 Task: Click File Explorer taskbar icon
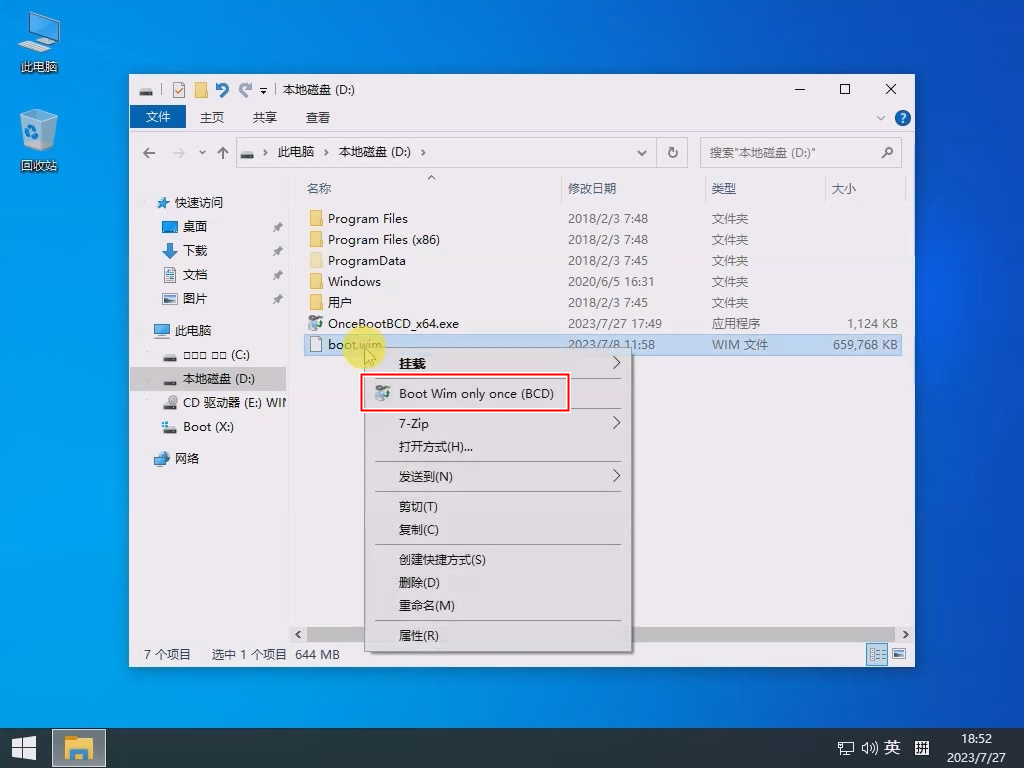click(78, 748)
